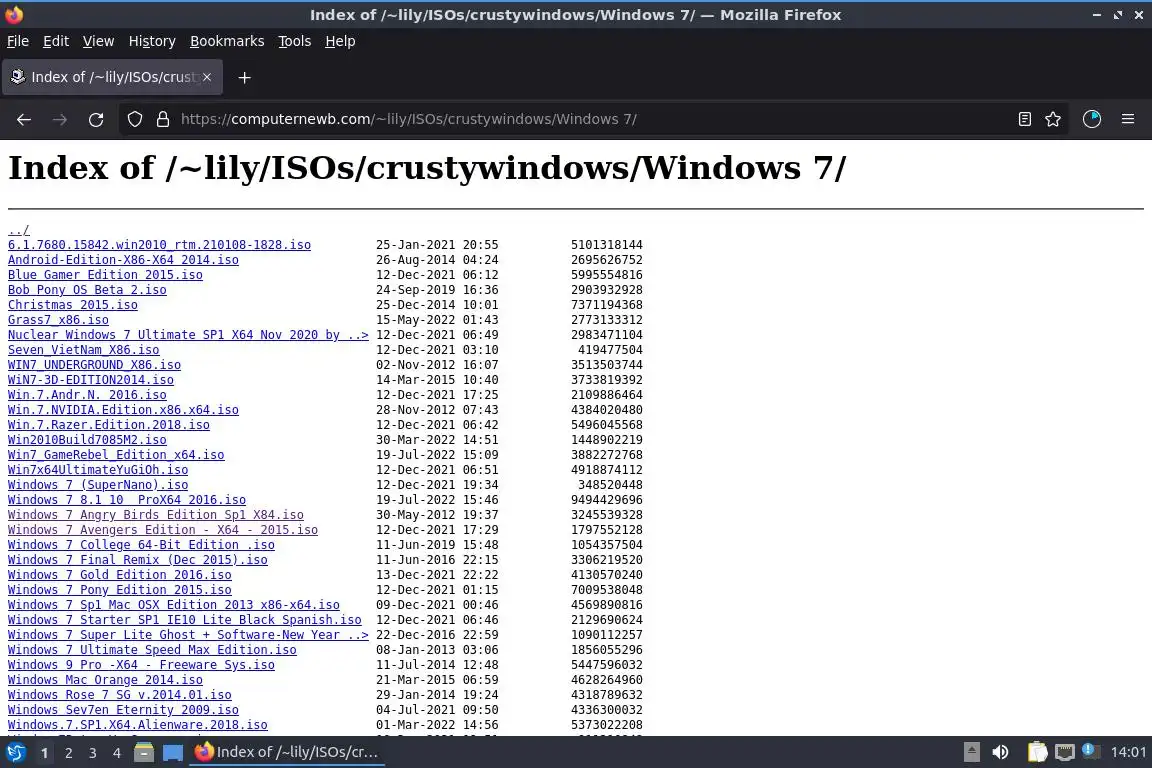Open the Firefox hamburger application menu
The width and height of the screenshot is (1152, 768).
point(1128,119)
